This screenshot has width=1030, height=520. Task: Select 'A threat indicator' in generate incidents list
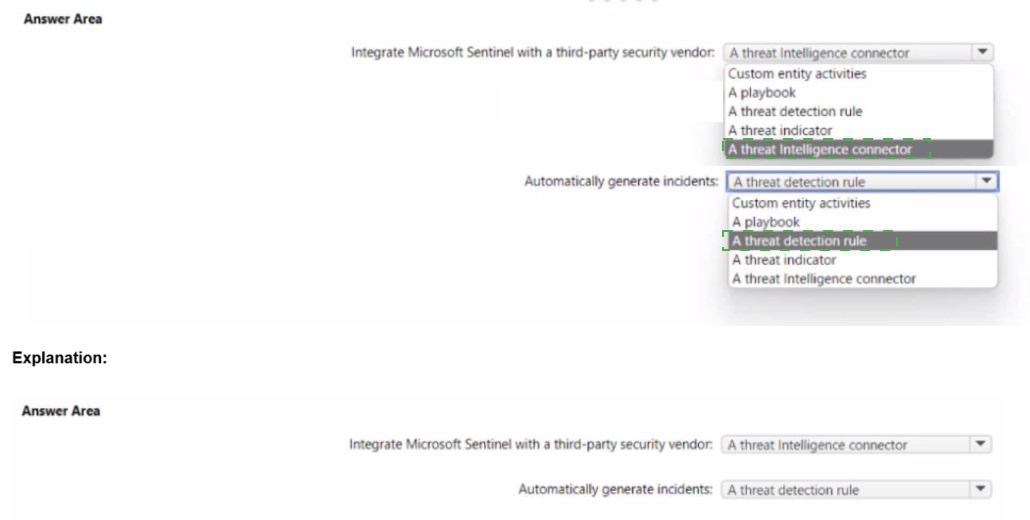pos(784,260)
